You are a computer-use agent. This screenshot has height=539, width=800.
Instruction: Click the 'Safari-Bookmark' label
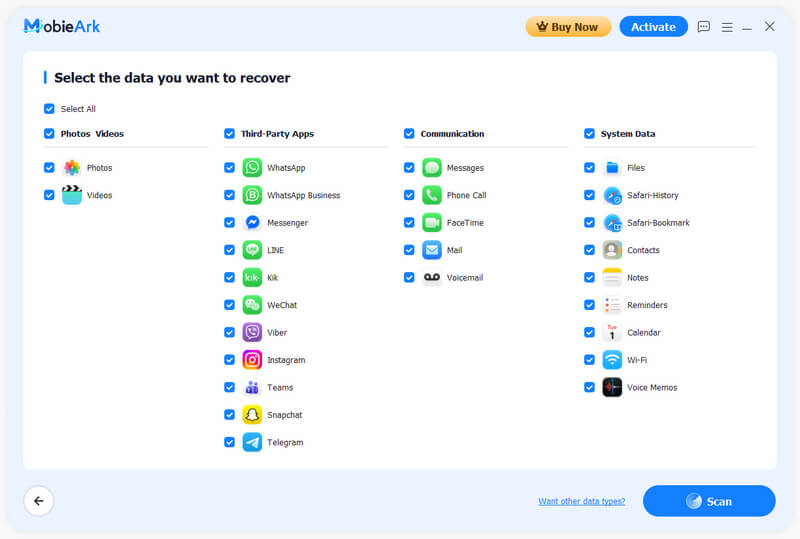click(658, 223)
